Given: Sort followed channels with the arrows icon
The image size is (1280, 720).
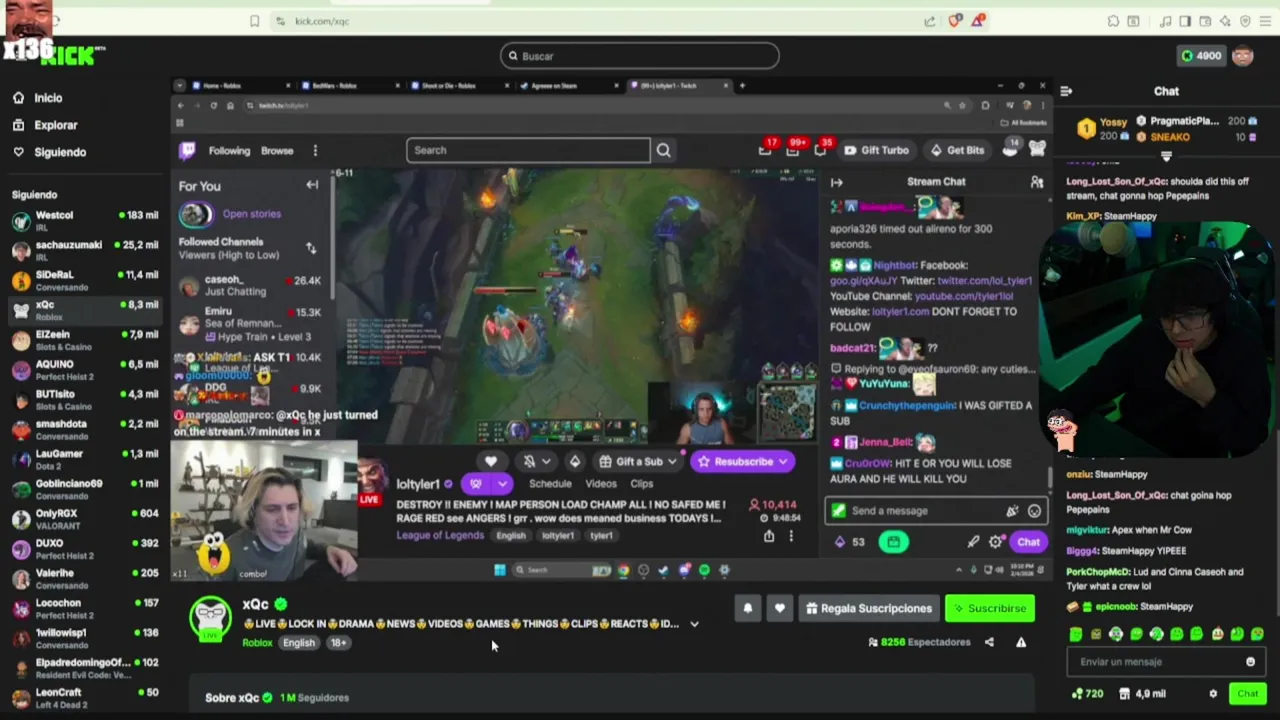Looking at the screenshot, I should click(x=311, y=248).
